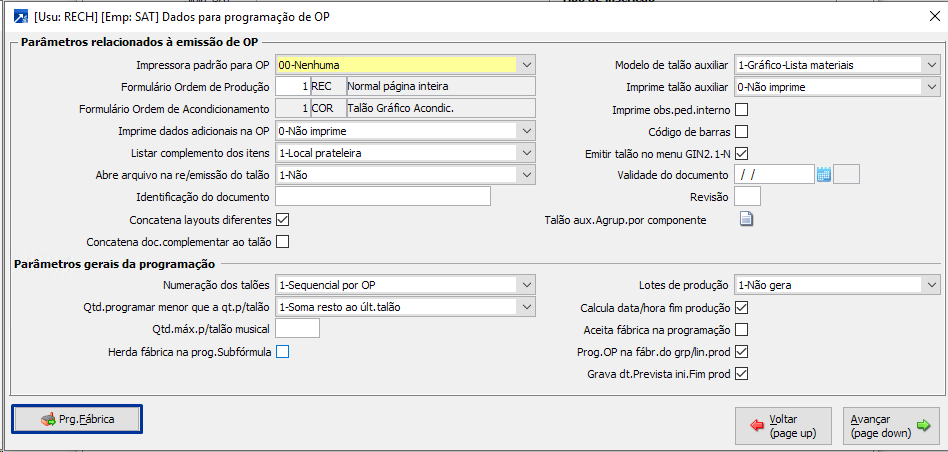Viewport: 948px width, 452px height.
Task: Expand the Modelo de talão auxiliar dropdown
Action: (931, 65)
